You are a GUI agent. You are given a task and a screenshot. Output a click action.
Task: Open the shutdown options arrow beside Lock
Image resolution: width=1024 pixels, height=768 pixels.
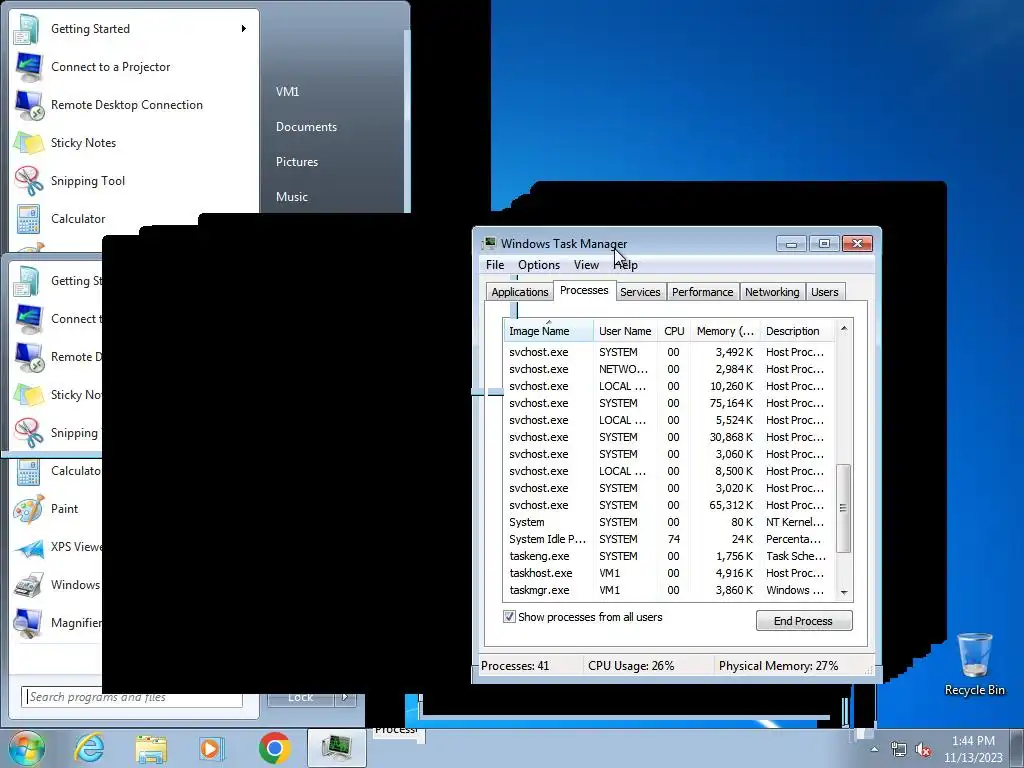tap(345, 697)
